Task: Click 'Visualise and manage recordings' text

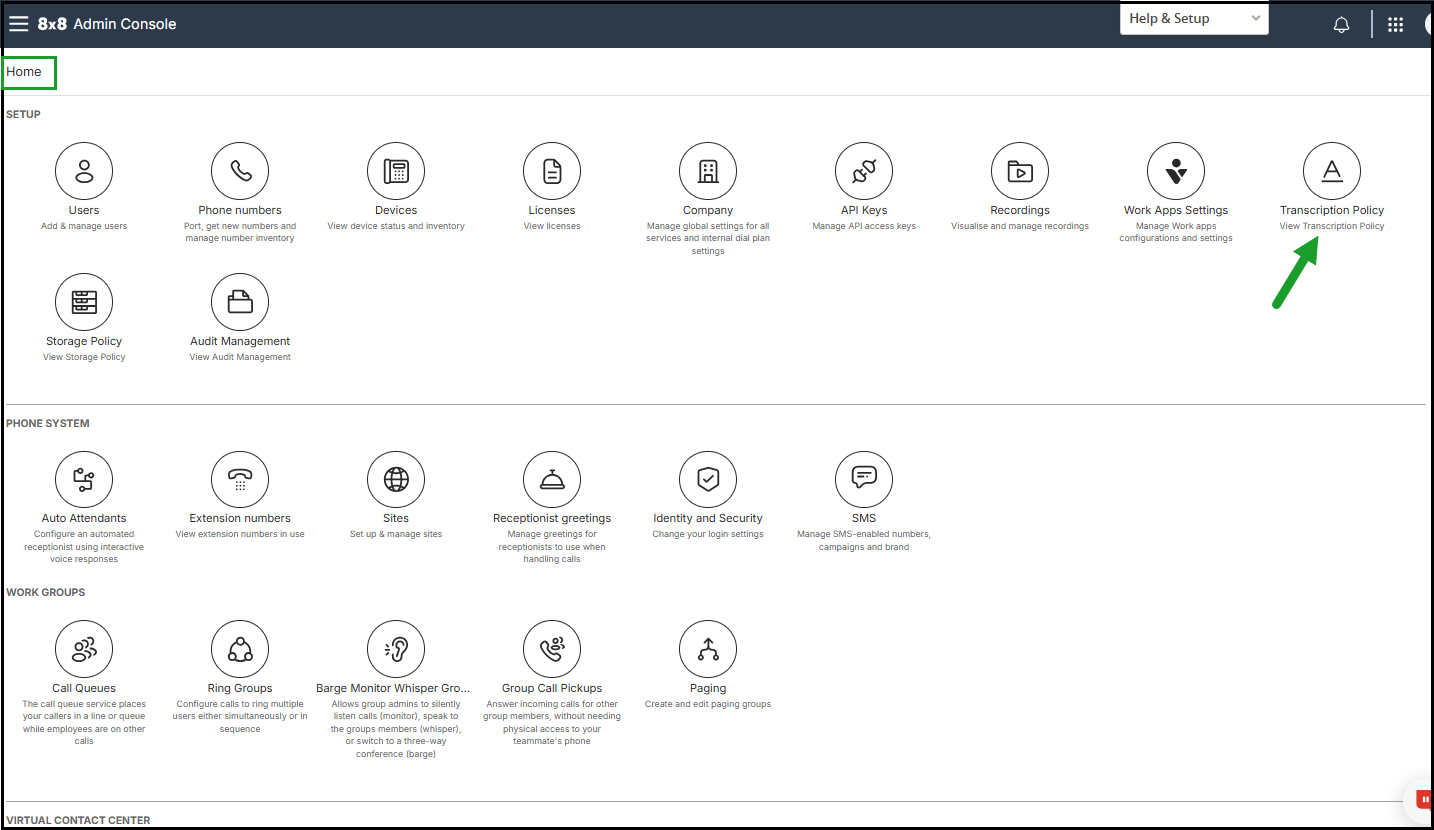Action: click(x=1020, y=226)
